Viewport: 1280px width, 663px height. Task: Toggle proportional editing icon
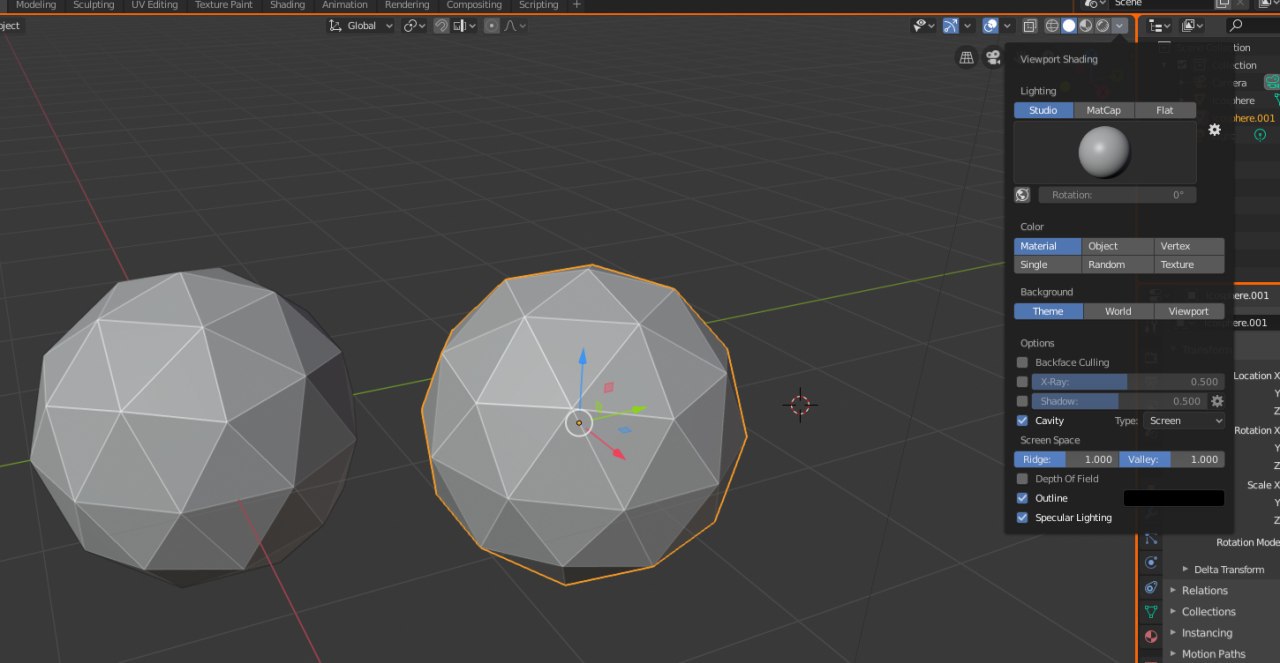click(491, 26)
